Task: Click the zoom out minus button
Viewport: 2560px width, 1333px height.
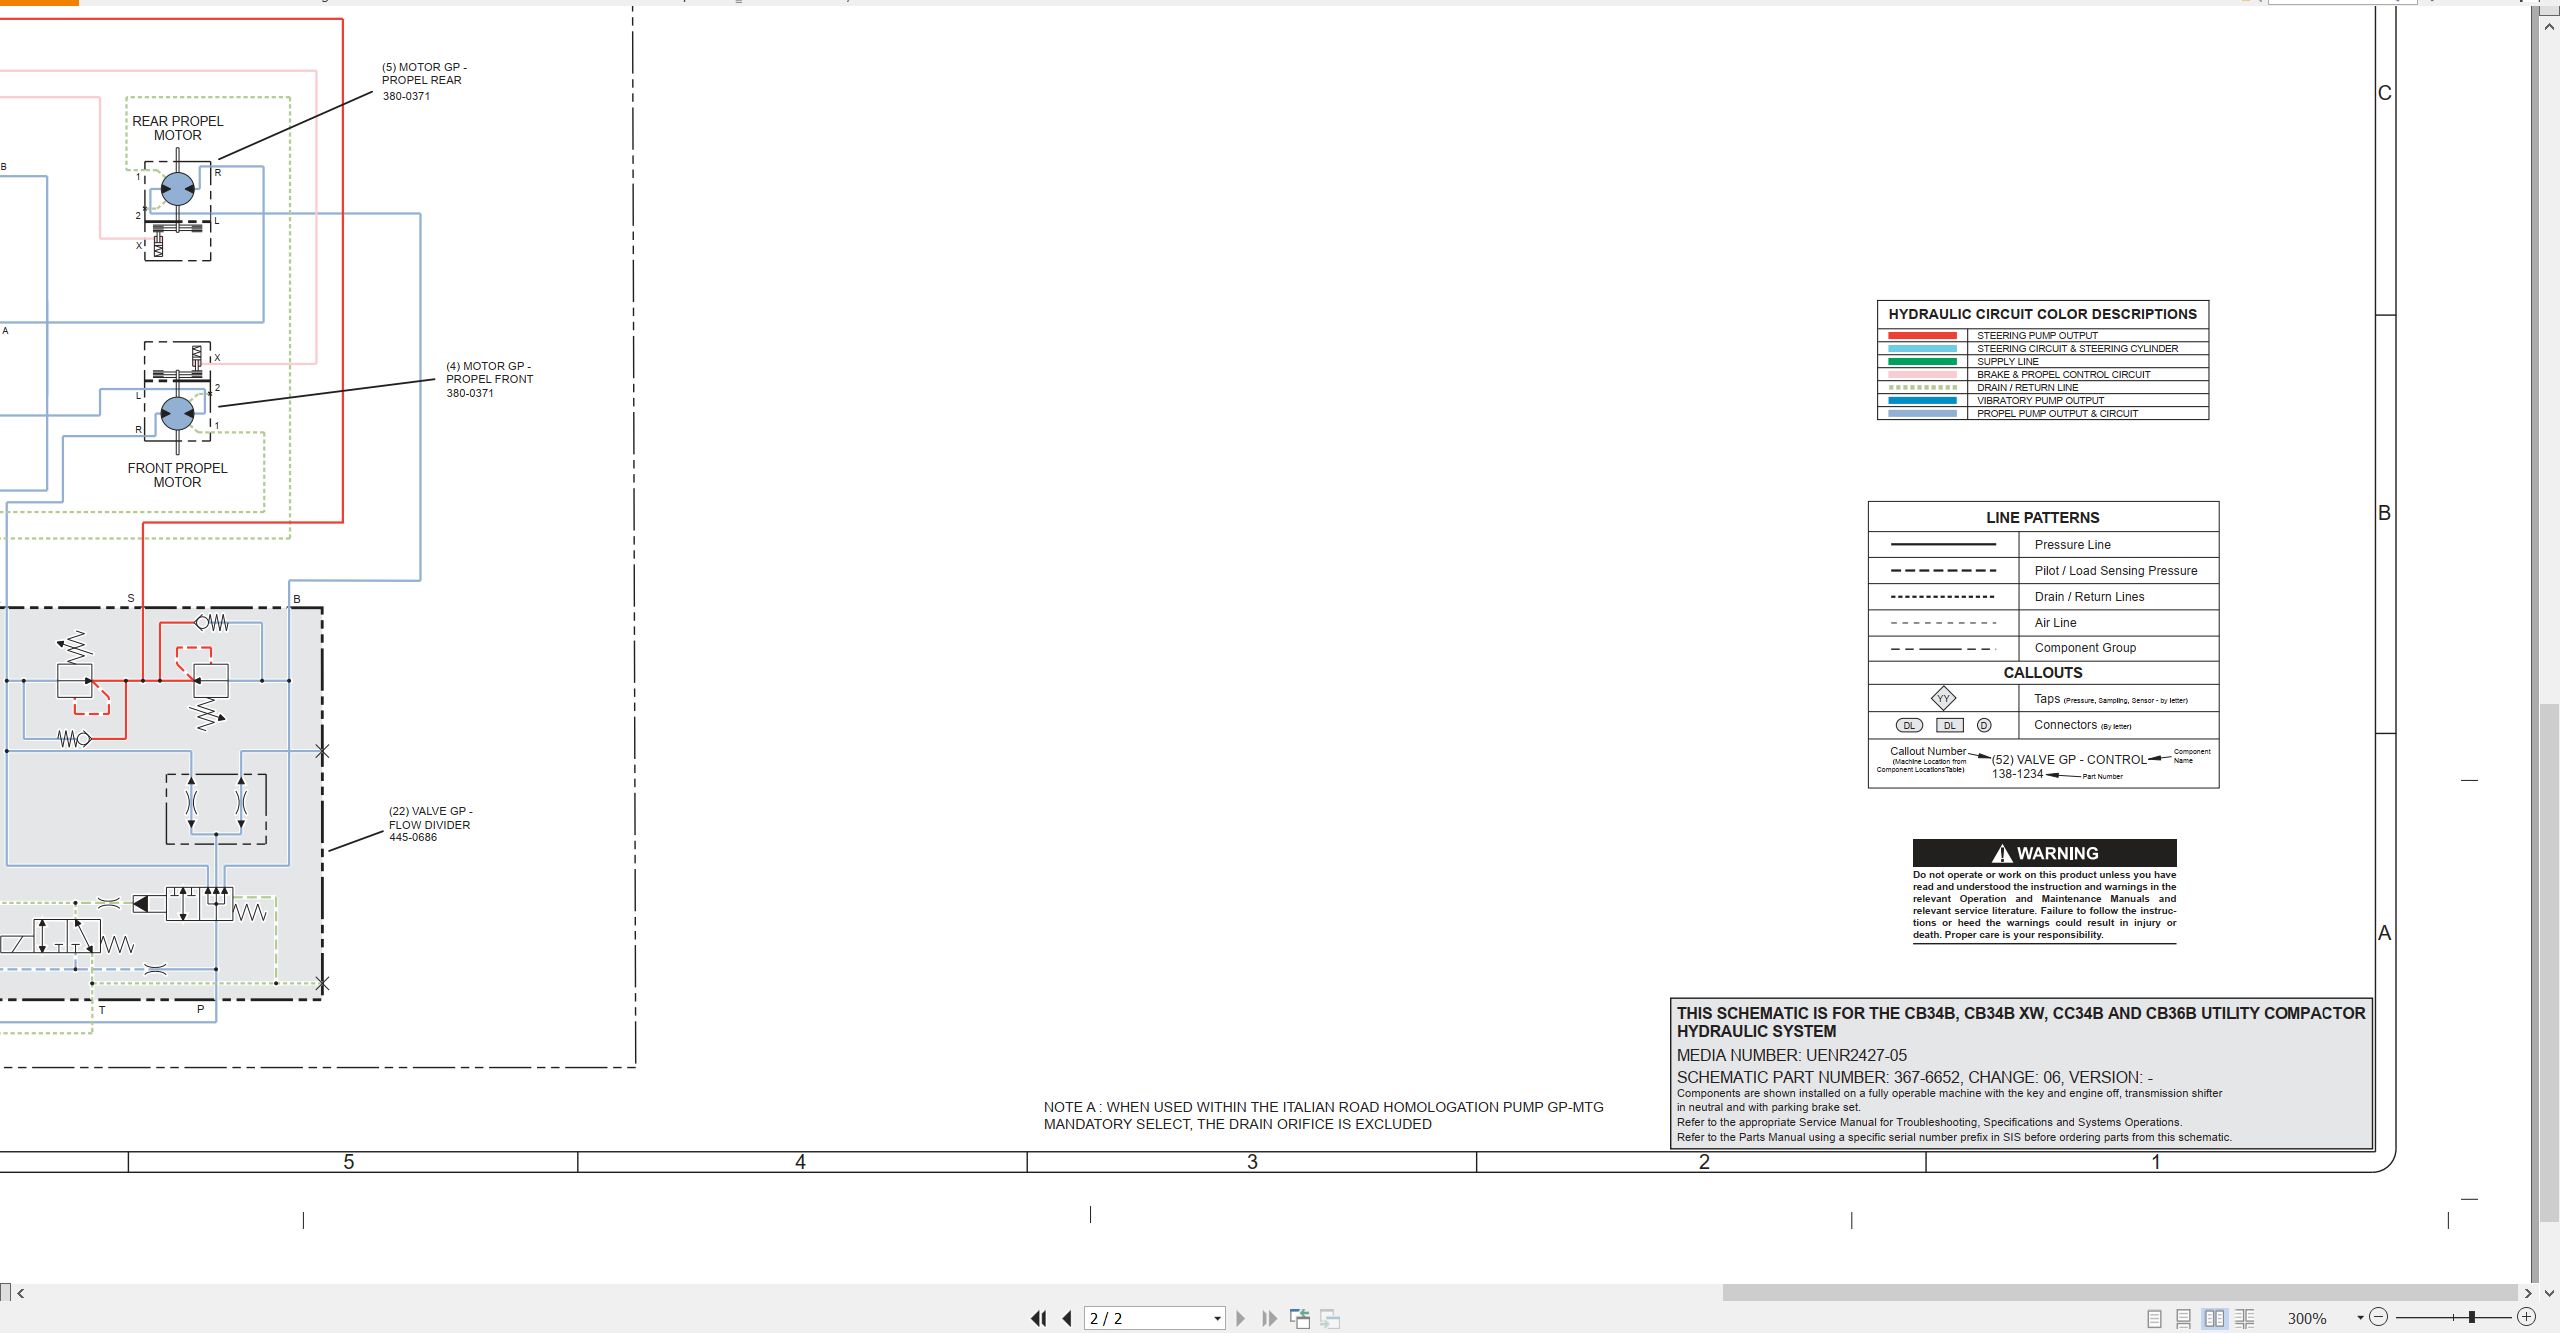Action: 2379,1317
